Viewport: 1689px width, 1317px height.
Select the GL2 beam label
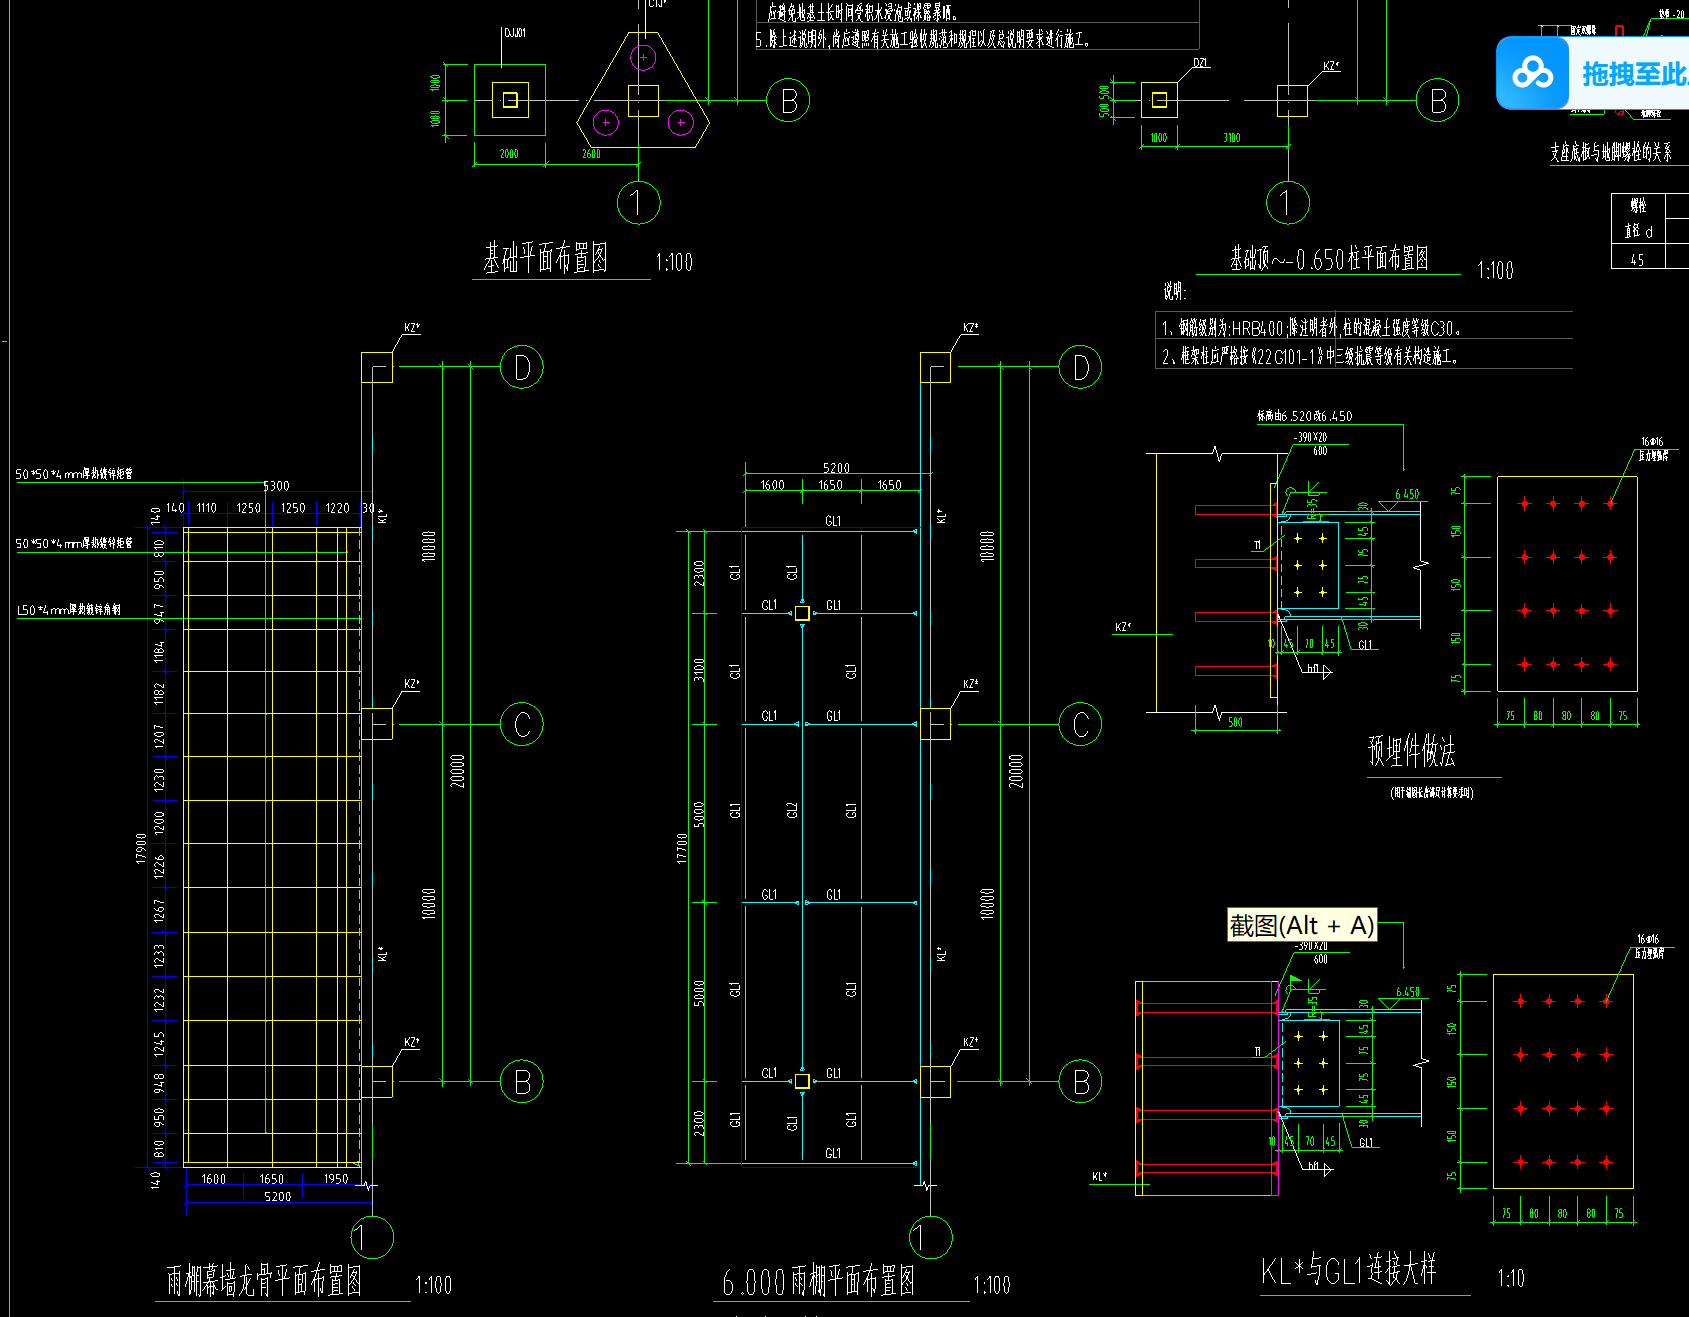[792, 810]
